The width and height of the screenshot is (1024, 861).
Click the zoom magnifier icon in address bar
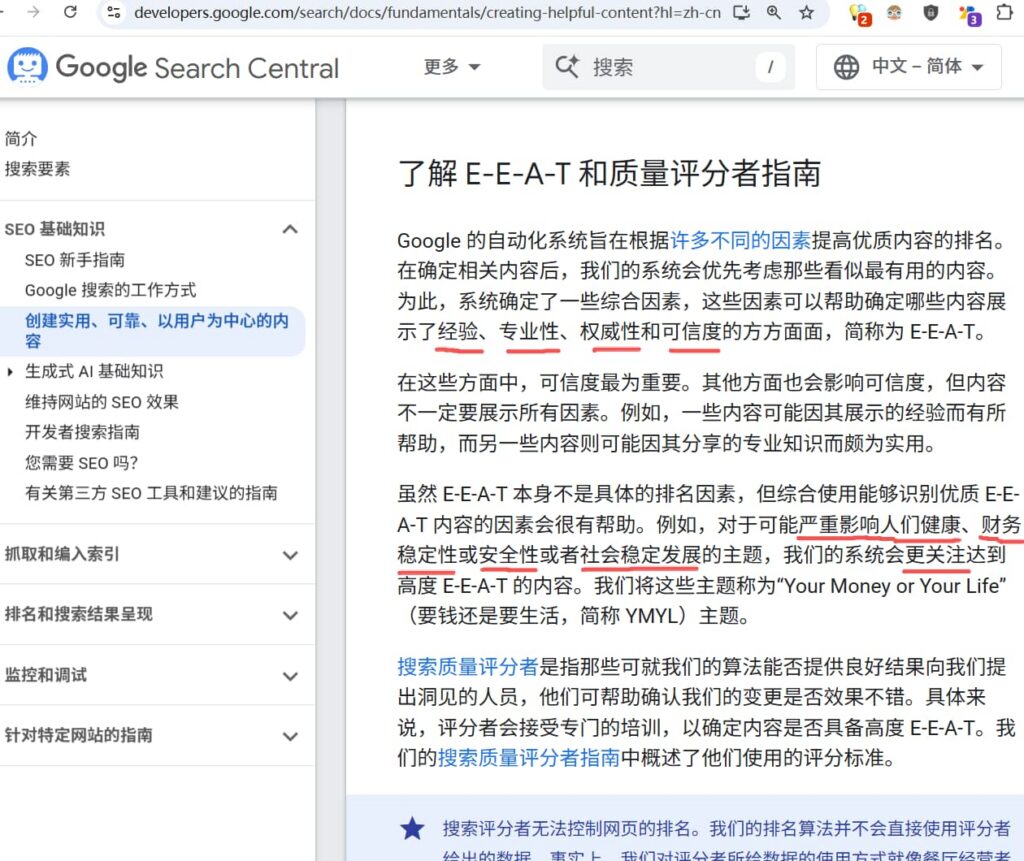774,12
